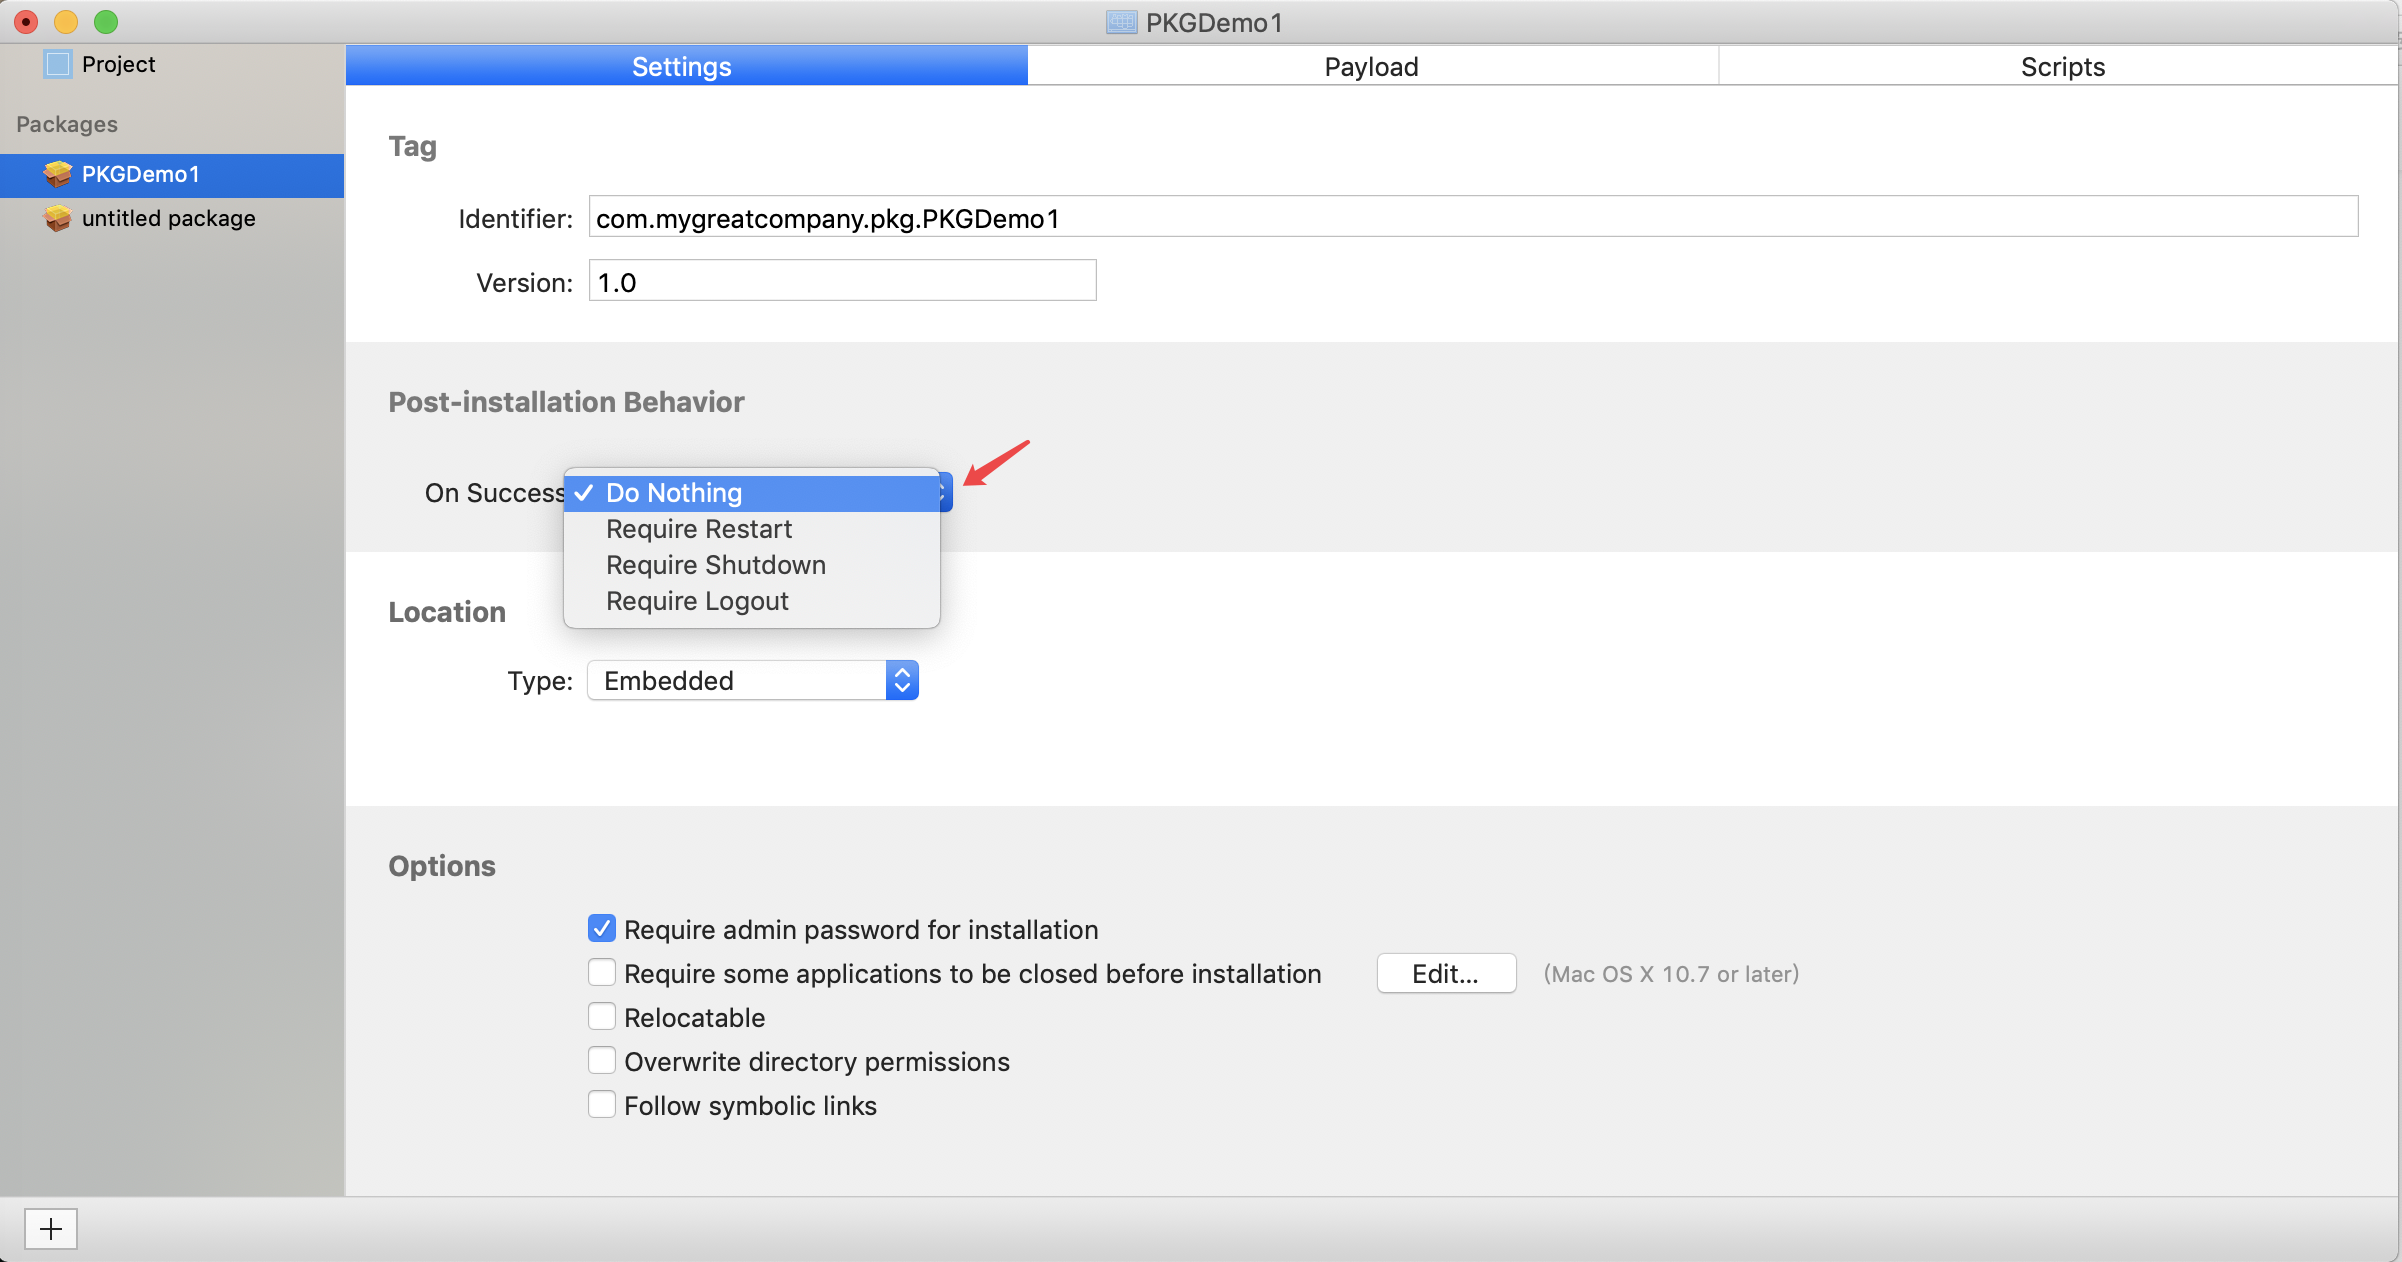The image size is (2402, 1262).
Task: Choose Require Logout in the On Success menu
Action: point(697,600)
